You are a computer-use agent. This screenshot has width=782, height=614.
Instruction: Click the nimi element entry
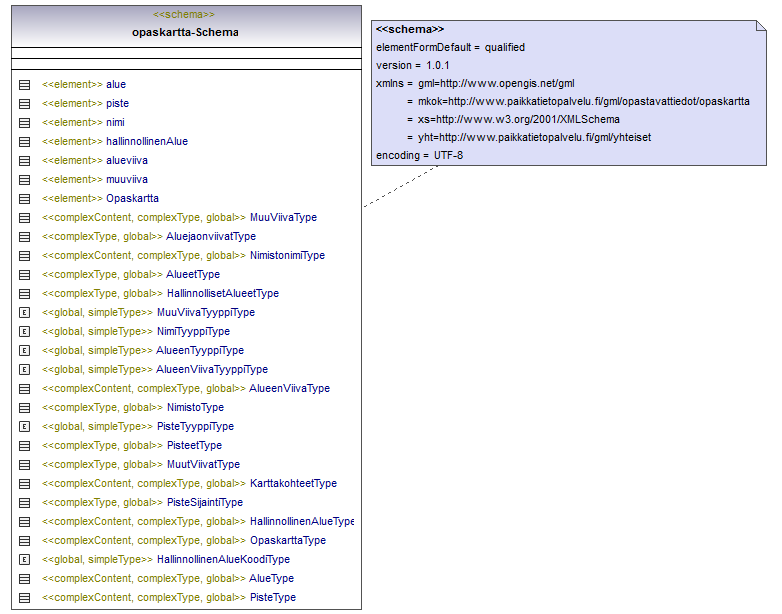click(x=115, y=123)
